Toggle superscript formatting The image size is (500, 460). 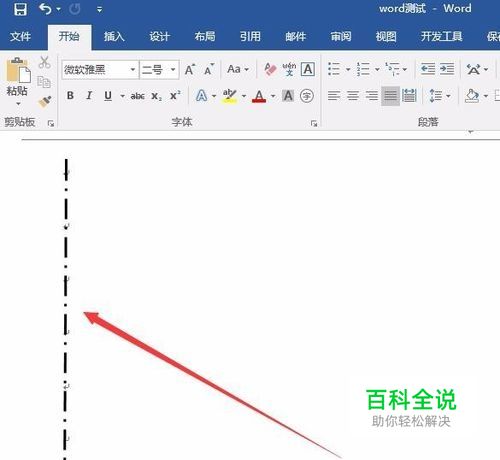click(x=175, y=96)
